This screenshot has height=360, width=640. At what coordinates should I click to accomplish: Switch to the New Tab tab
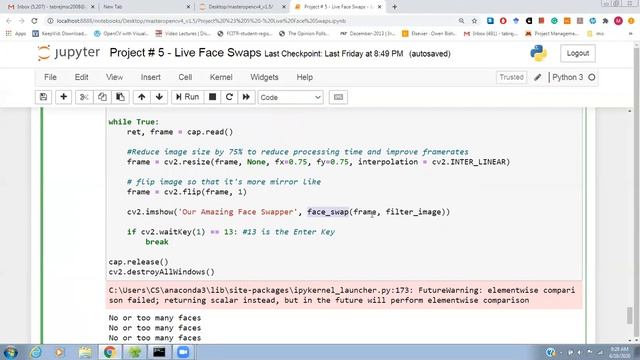click(x=145, y=7)
